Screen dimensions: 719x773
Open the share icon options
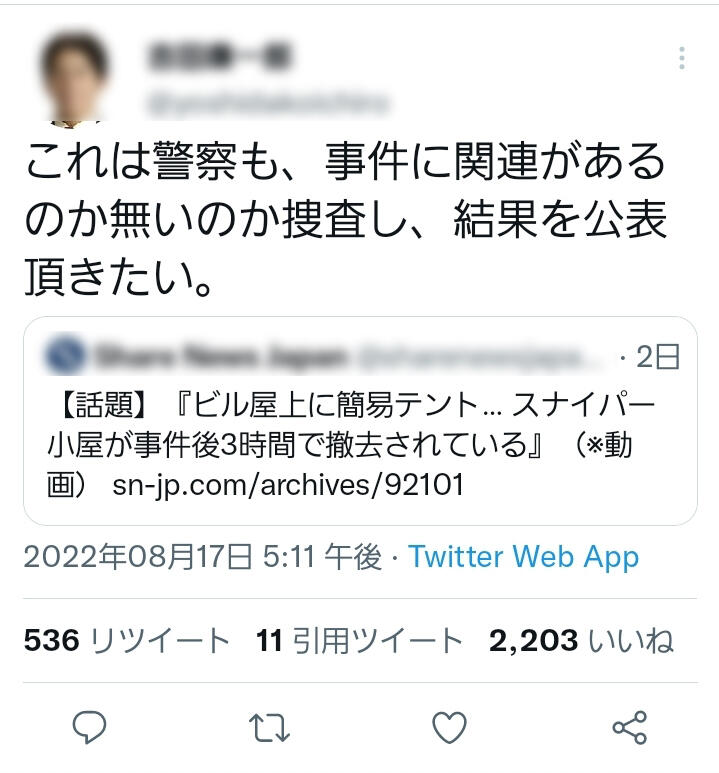click(x=629, y=727)
